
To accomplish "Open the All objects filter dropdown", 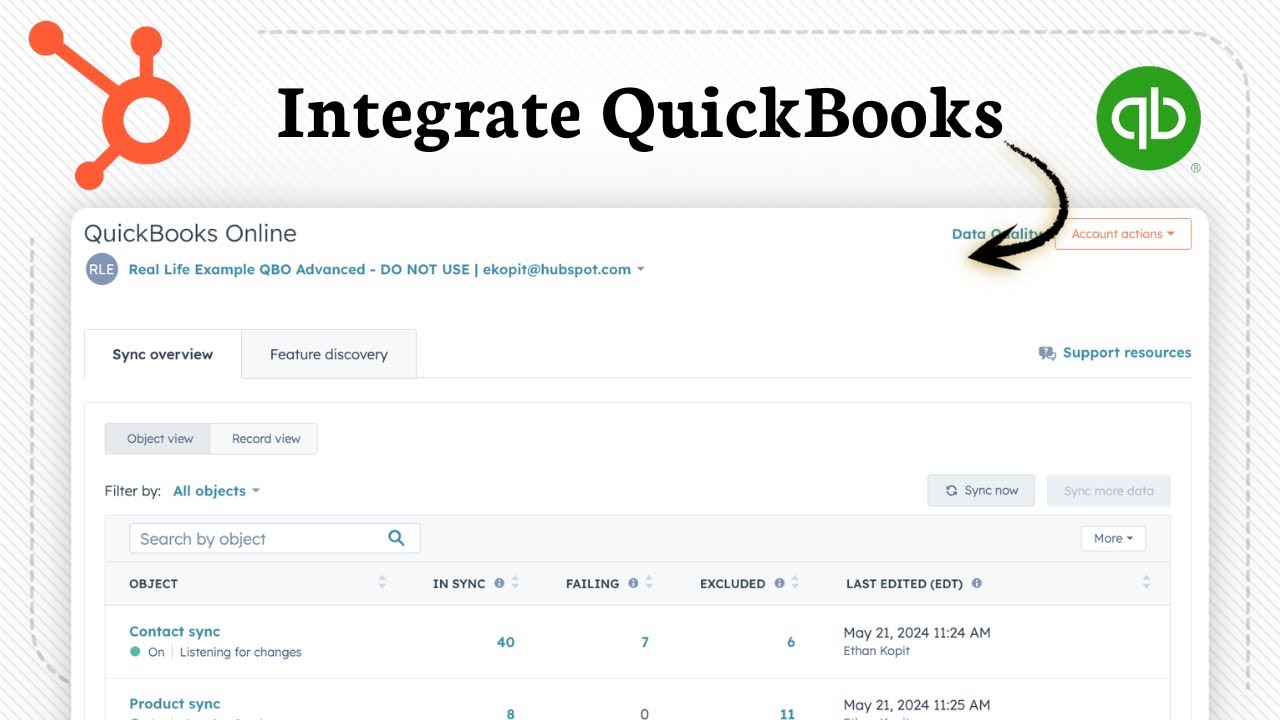I will 216,491.
